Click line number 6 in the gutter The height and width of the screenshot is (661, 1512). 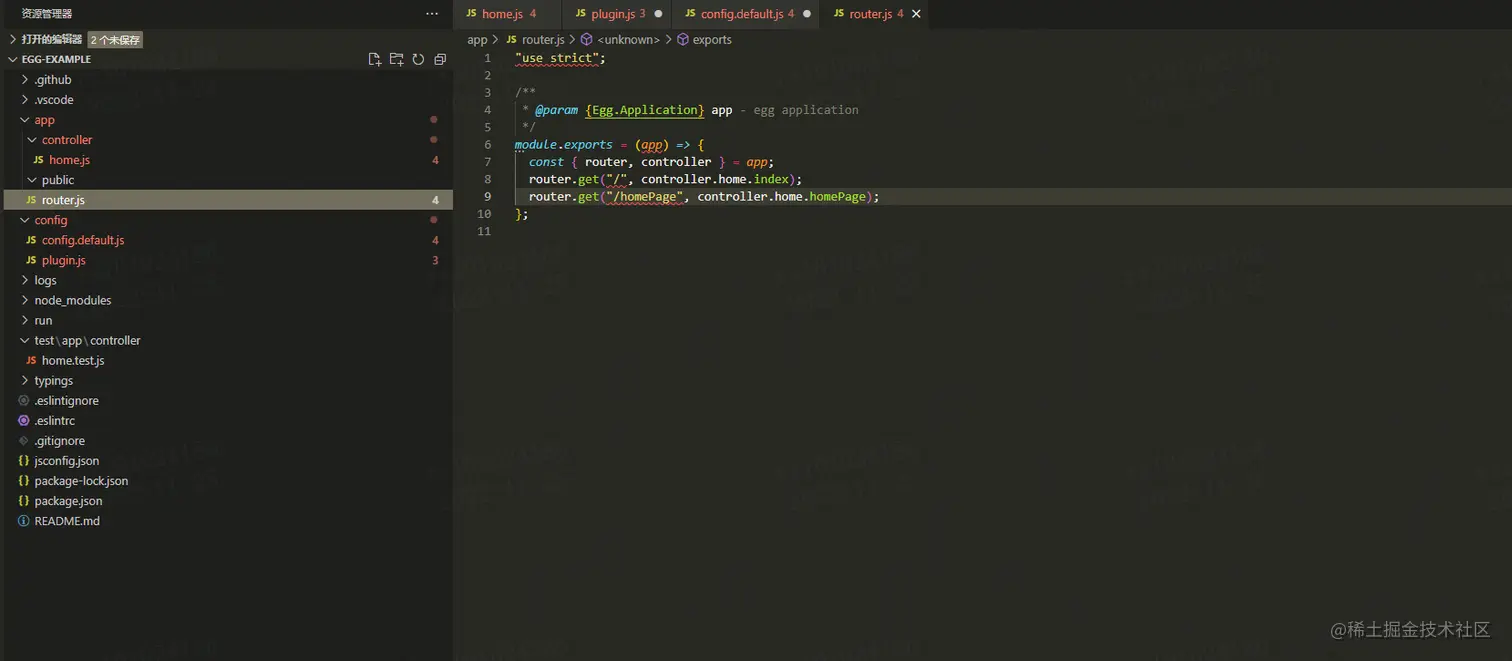[x=487, y=144]
